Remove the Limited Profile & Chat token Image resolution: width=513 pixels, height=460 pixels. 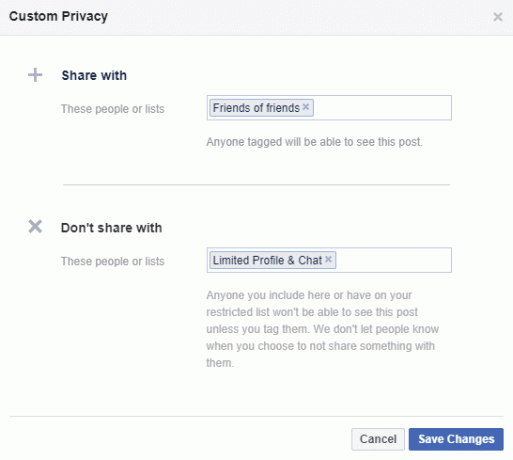pos(328,259)
